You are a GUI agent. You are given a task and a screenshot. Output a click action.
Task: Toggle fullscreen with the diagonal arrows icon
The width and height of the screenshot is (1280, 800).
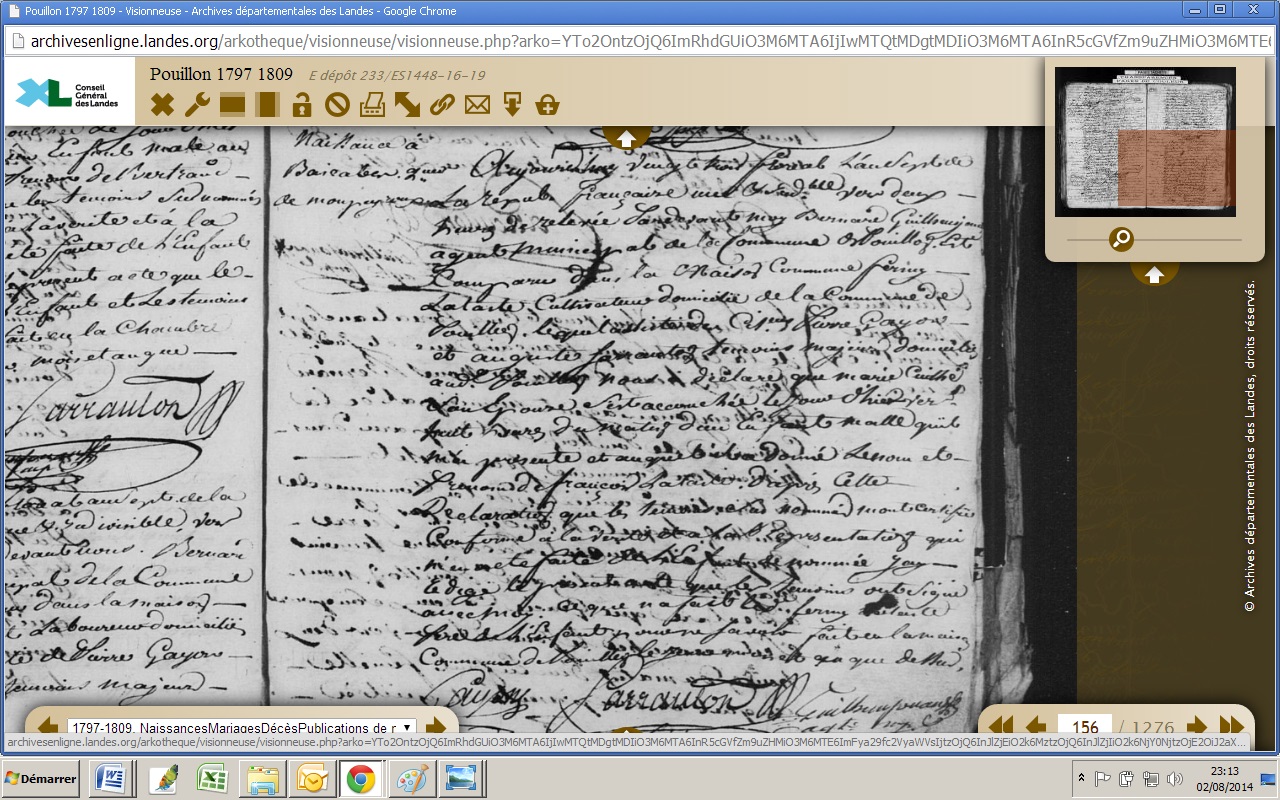point(407,104)
